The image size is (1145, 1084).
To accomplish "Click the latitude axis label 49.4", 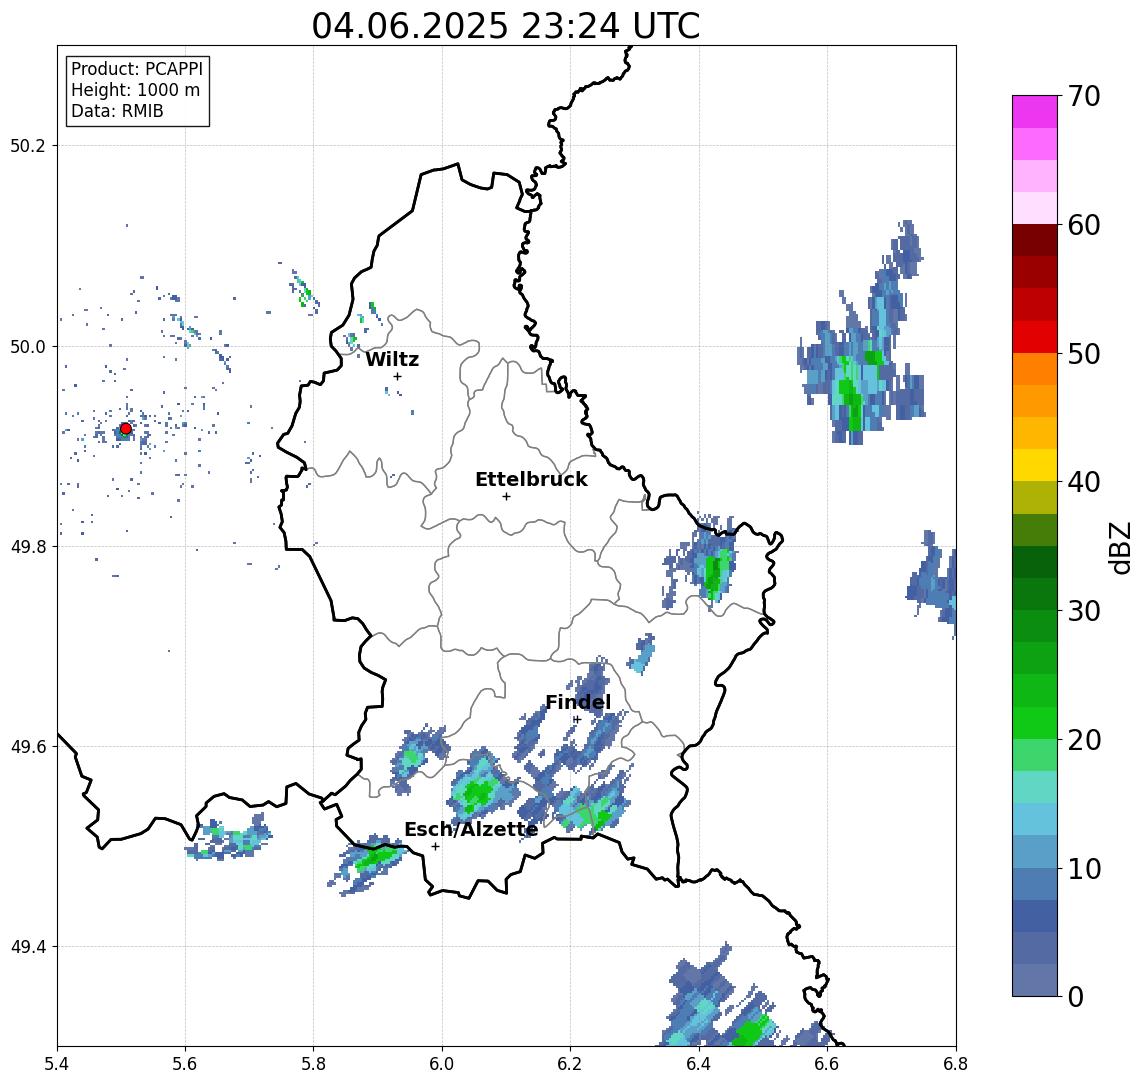I will point(27,947).
